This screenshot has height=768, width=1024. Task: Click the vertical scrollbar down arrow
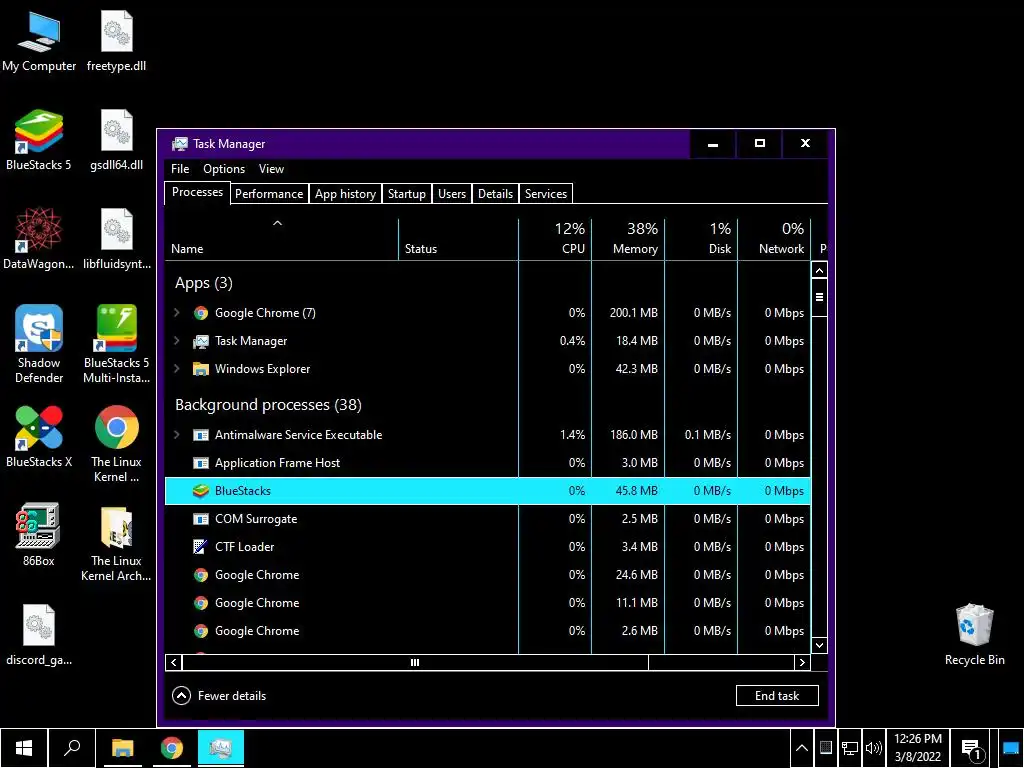(x=819, y=645)
